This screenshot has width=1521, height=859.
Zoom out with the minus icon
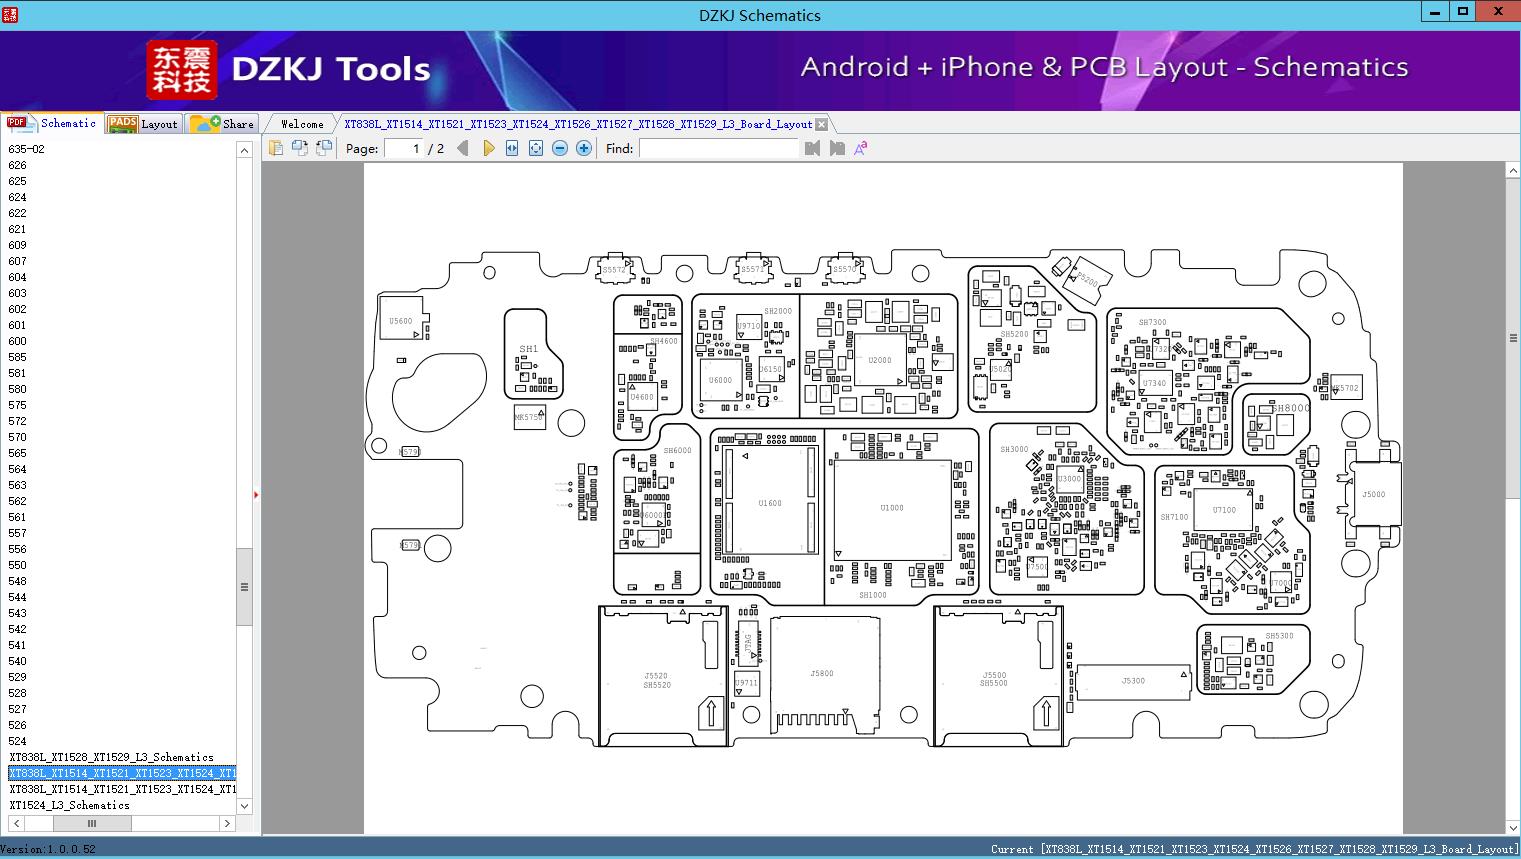point(560,148)
